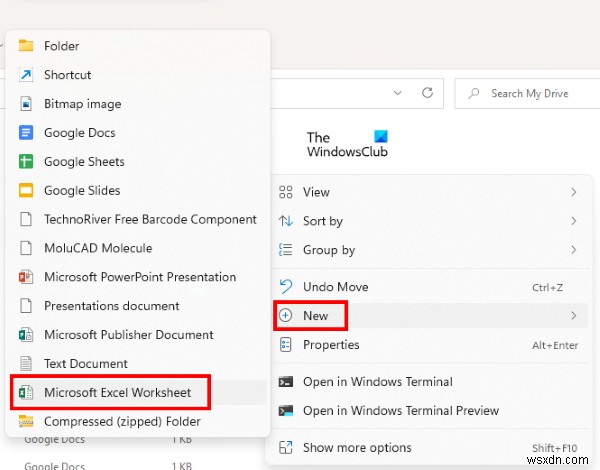Click the Search My Drive field

527,93
